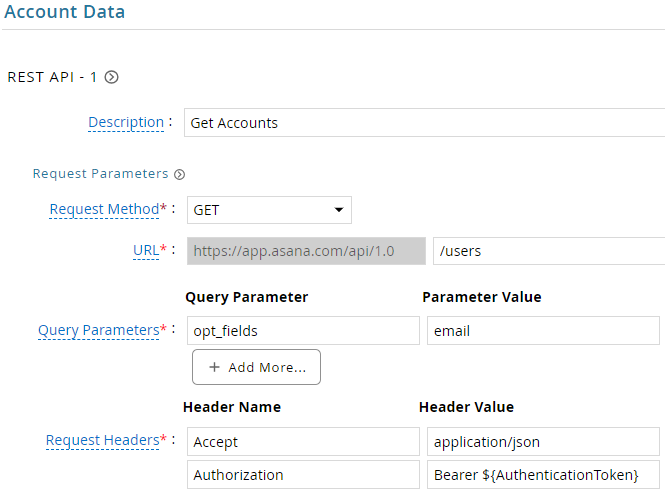Collapse the REST API - 1 section arrow
This screenshot has height=492, width=665.
click(x=112, y=77)
